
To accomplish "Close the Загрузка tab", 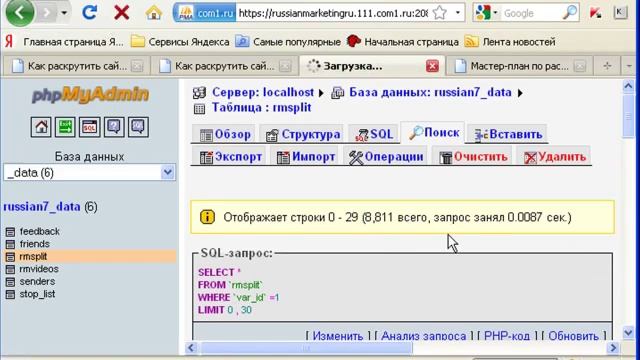I will point(432,66).
